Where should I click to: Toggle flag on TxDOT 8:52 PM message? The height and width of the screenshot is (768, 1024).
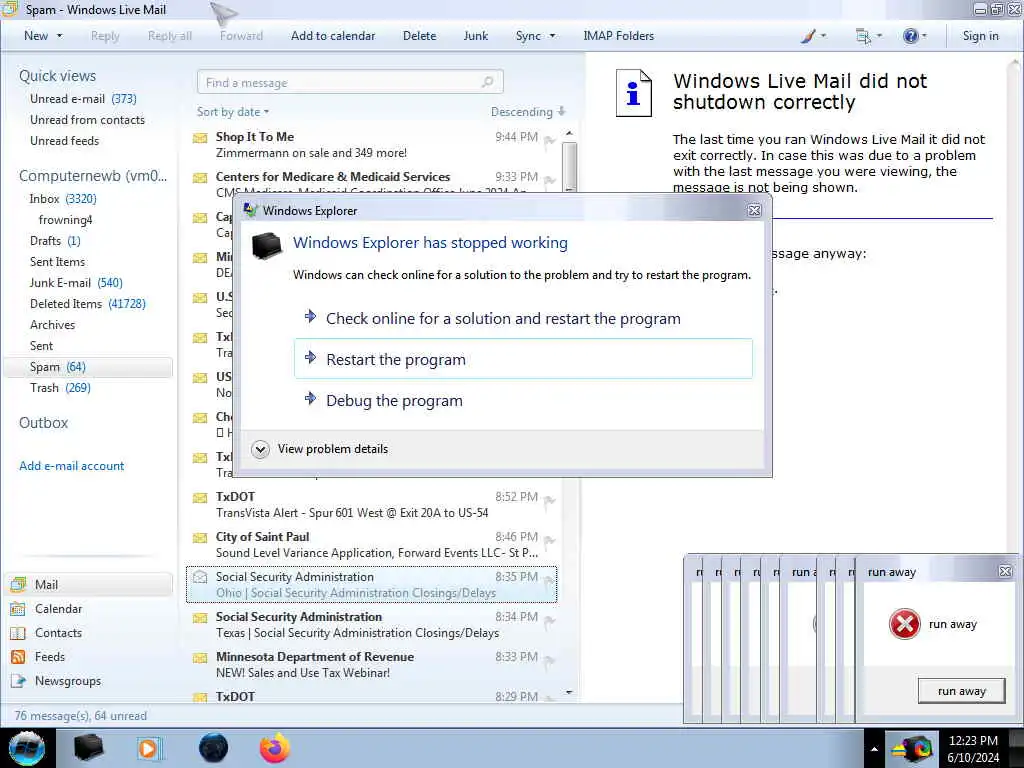[550, 500]
